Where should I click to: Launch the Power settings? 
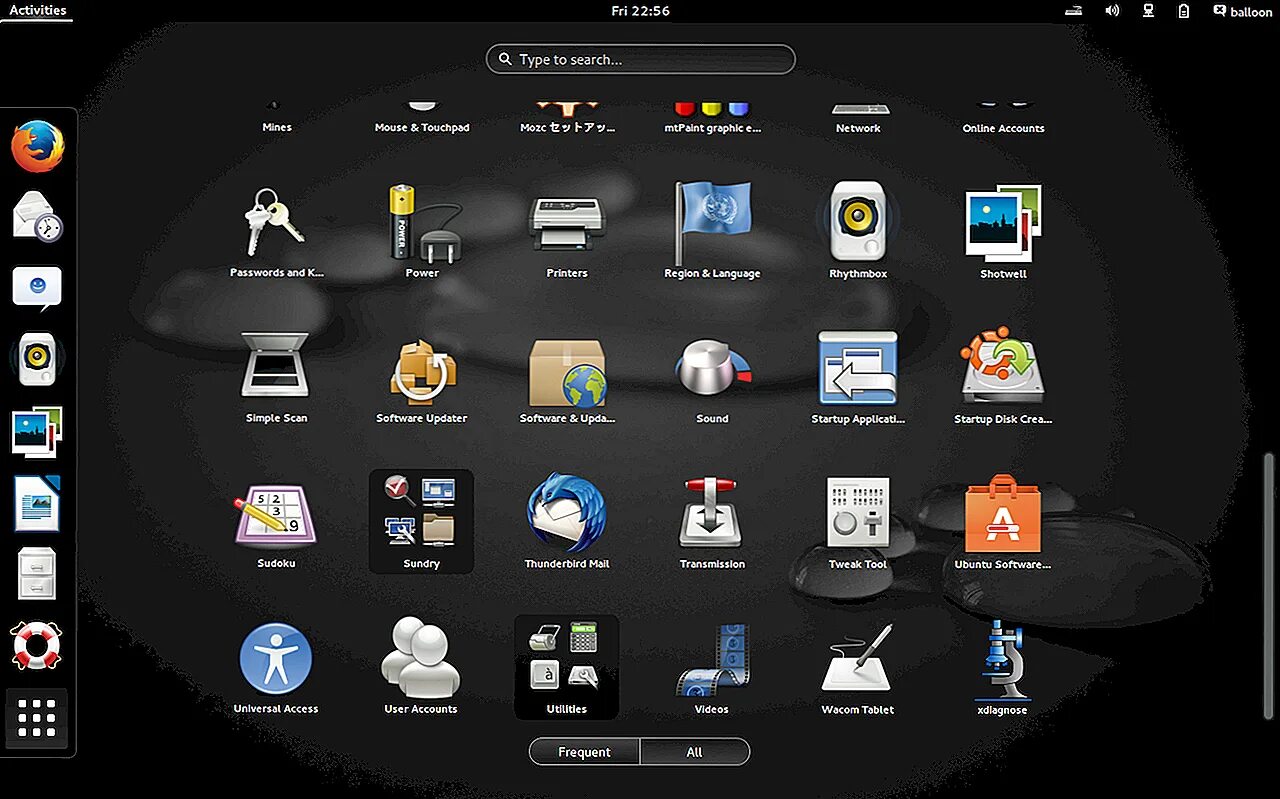(422, 232)
